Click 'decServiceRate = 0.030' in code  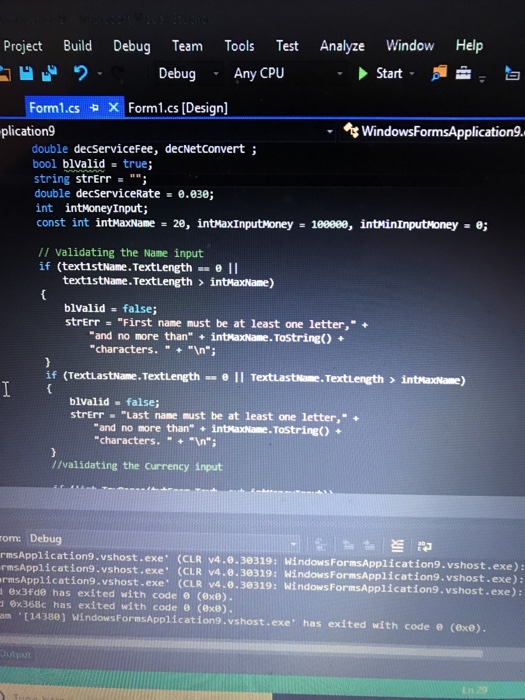[143, 194]
